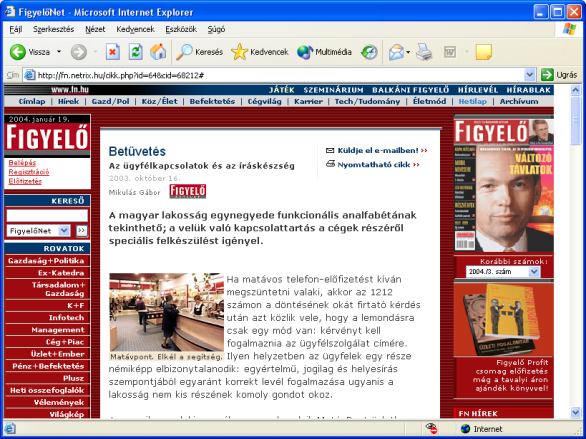
Task: Click the Előfizetés link
Action: coord(25,181)
